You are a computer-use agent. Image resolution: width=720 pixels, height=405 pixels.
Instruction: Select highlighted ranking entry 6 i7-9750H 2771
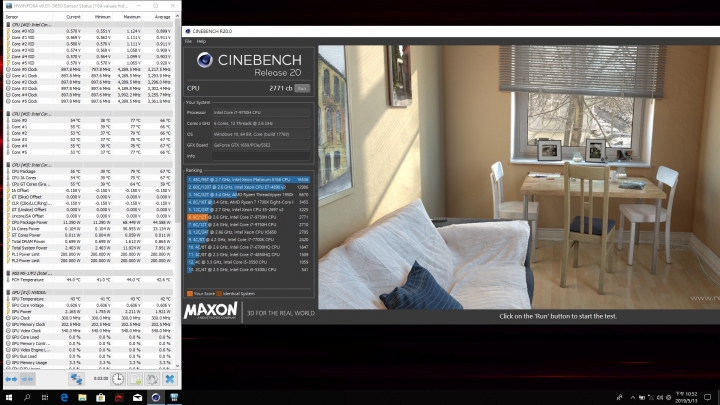click(248, 217)
